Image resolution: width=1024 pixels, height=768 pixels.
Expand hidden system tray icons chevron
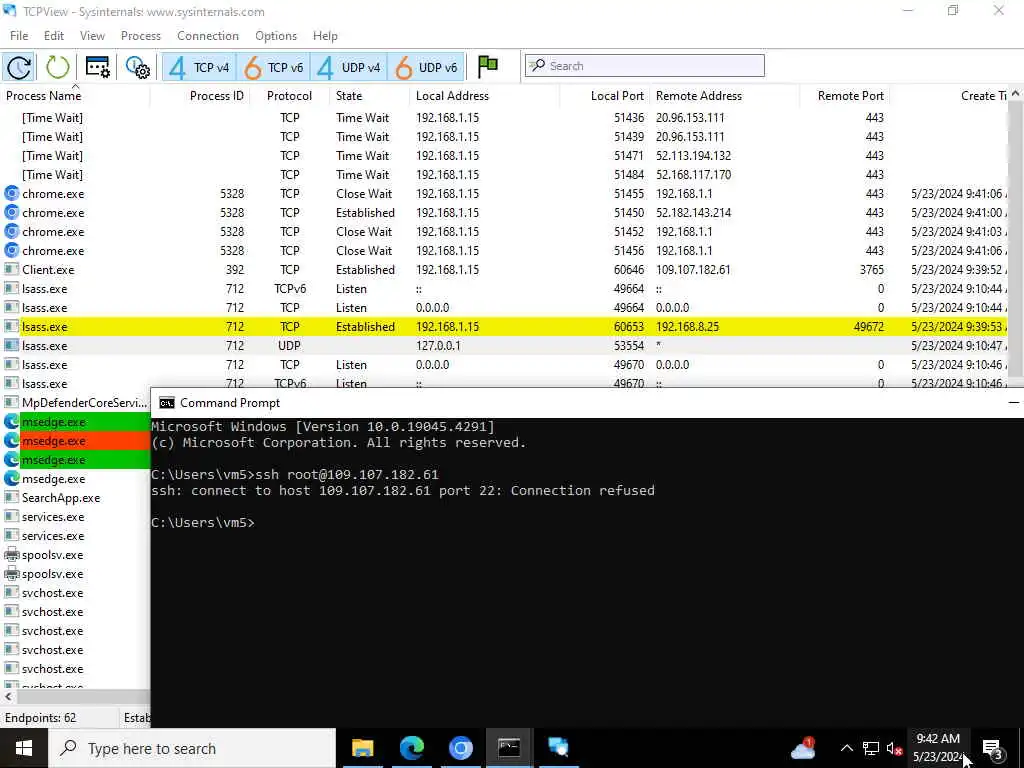tap(846, 748)
